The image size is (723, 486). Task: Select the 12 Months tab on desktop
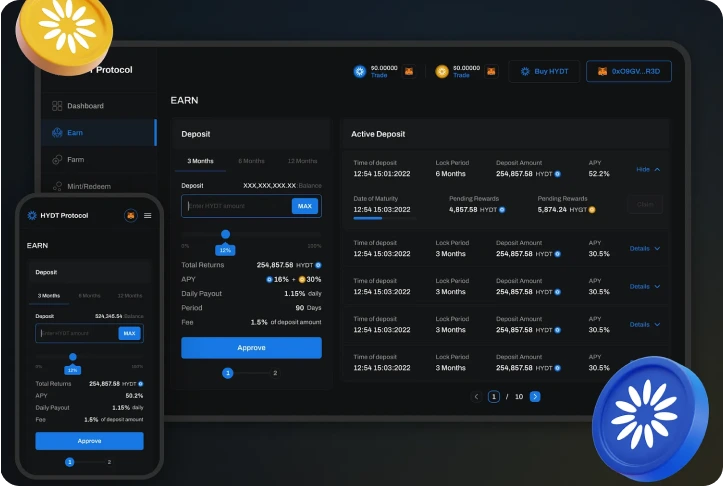(302, 161)
